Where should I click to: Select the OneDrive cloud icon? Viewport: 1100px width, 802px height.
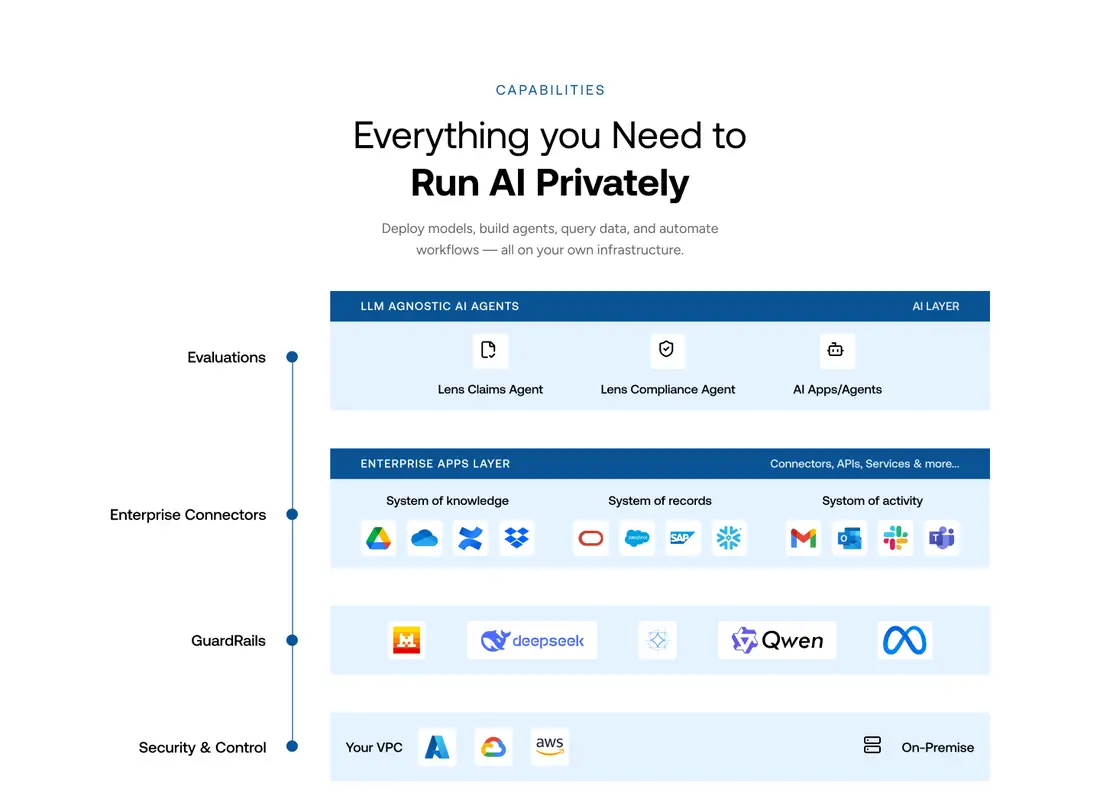coord(424,538)
